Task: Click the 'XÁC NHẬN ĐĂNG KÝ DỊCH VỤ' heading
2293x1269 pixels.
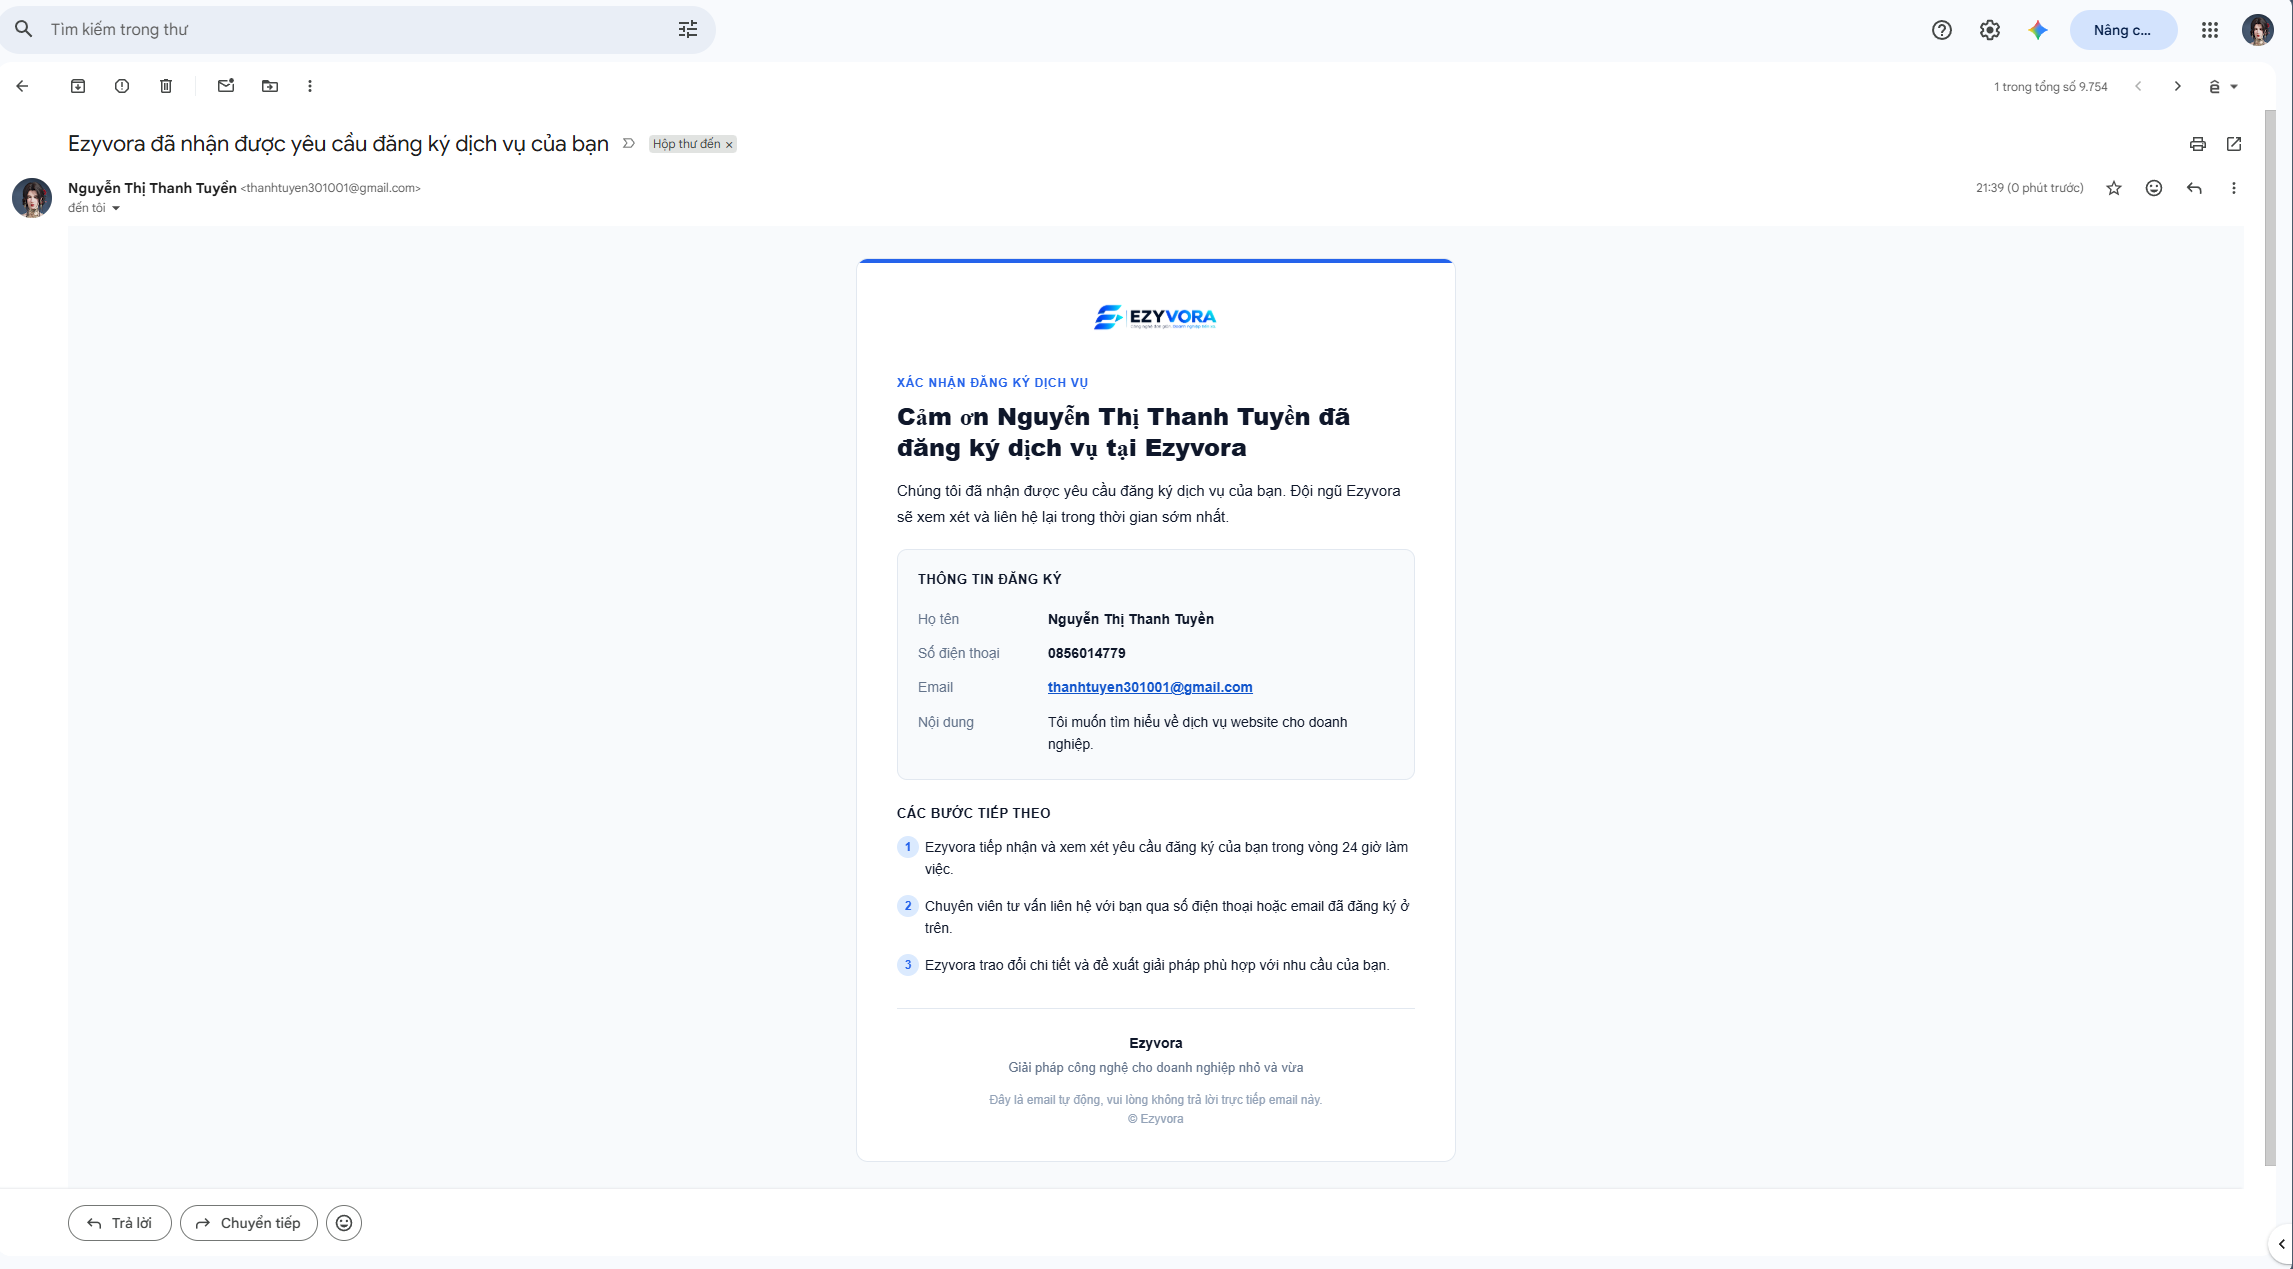Action: pyautogui.click(x=992, y=383)
